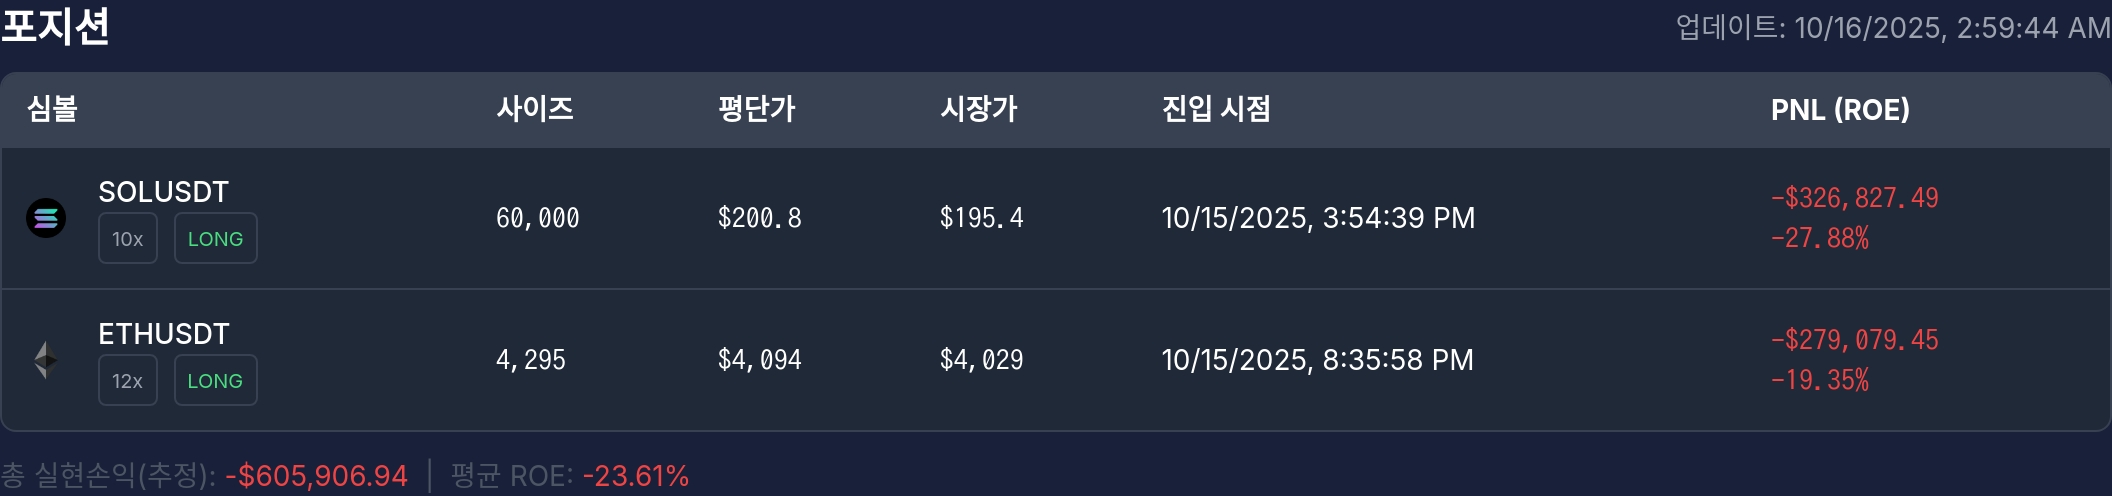The width and height of the screenshot is (2112, 496).
Task: Sort by the 심볼 column header
Action: [52, 109]
